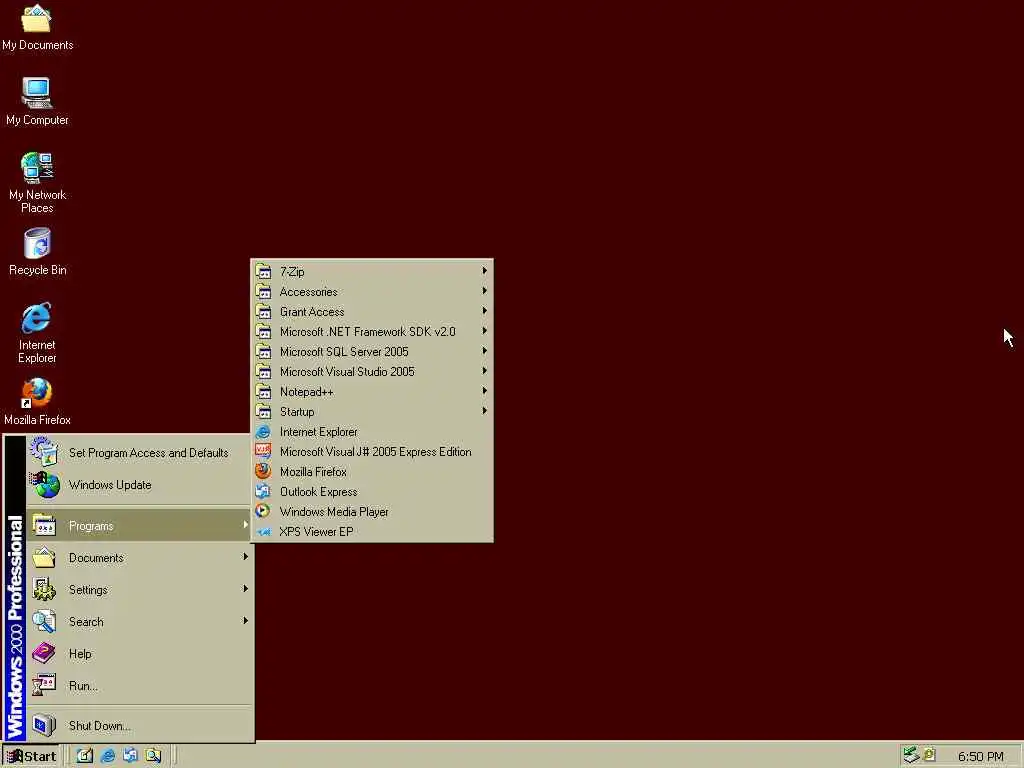Expand the 7-Zip program folder

(372, 272)
